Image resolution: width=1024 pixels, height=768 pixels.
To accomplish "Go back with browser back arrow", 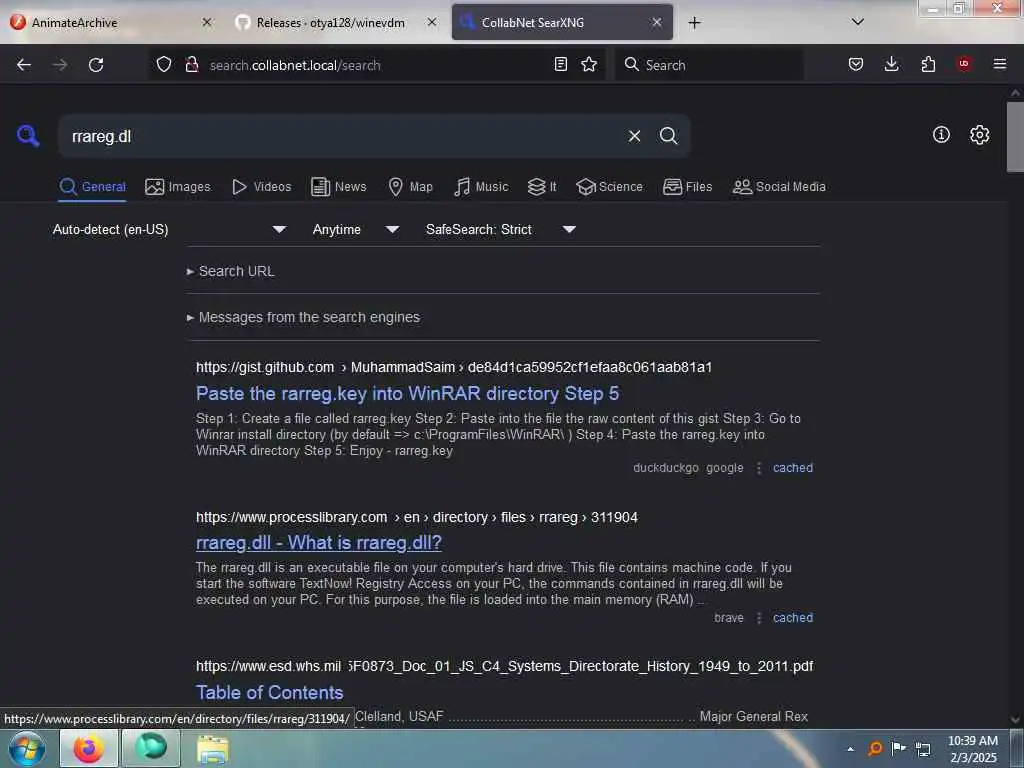I will pyautogui.click(x=24, y=65).
